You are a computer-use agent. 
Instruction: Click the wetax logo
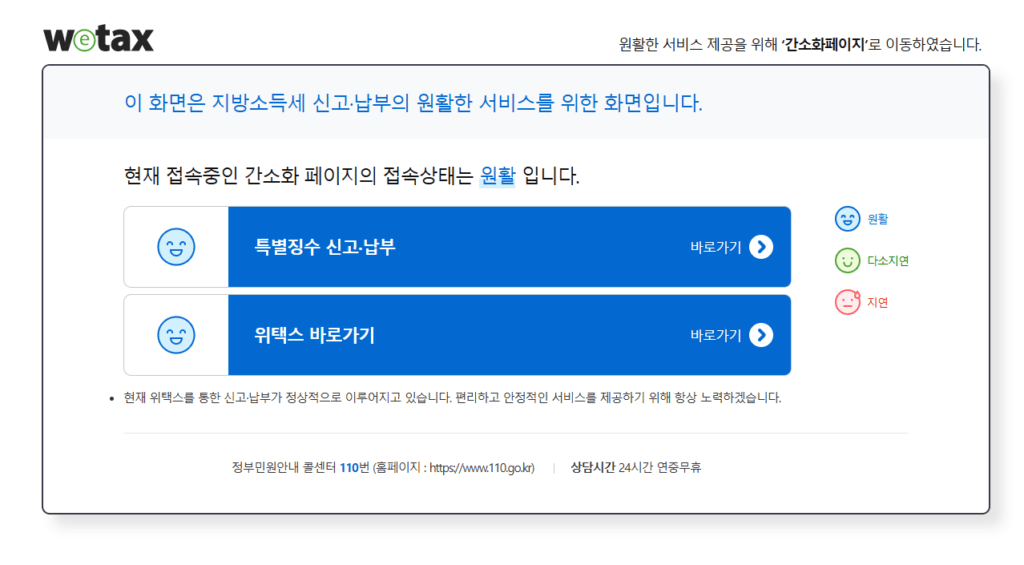(x=99, y=39)
